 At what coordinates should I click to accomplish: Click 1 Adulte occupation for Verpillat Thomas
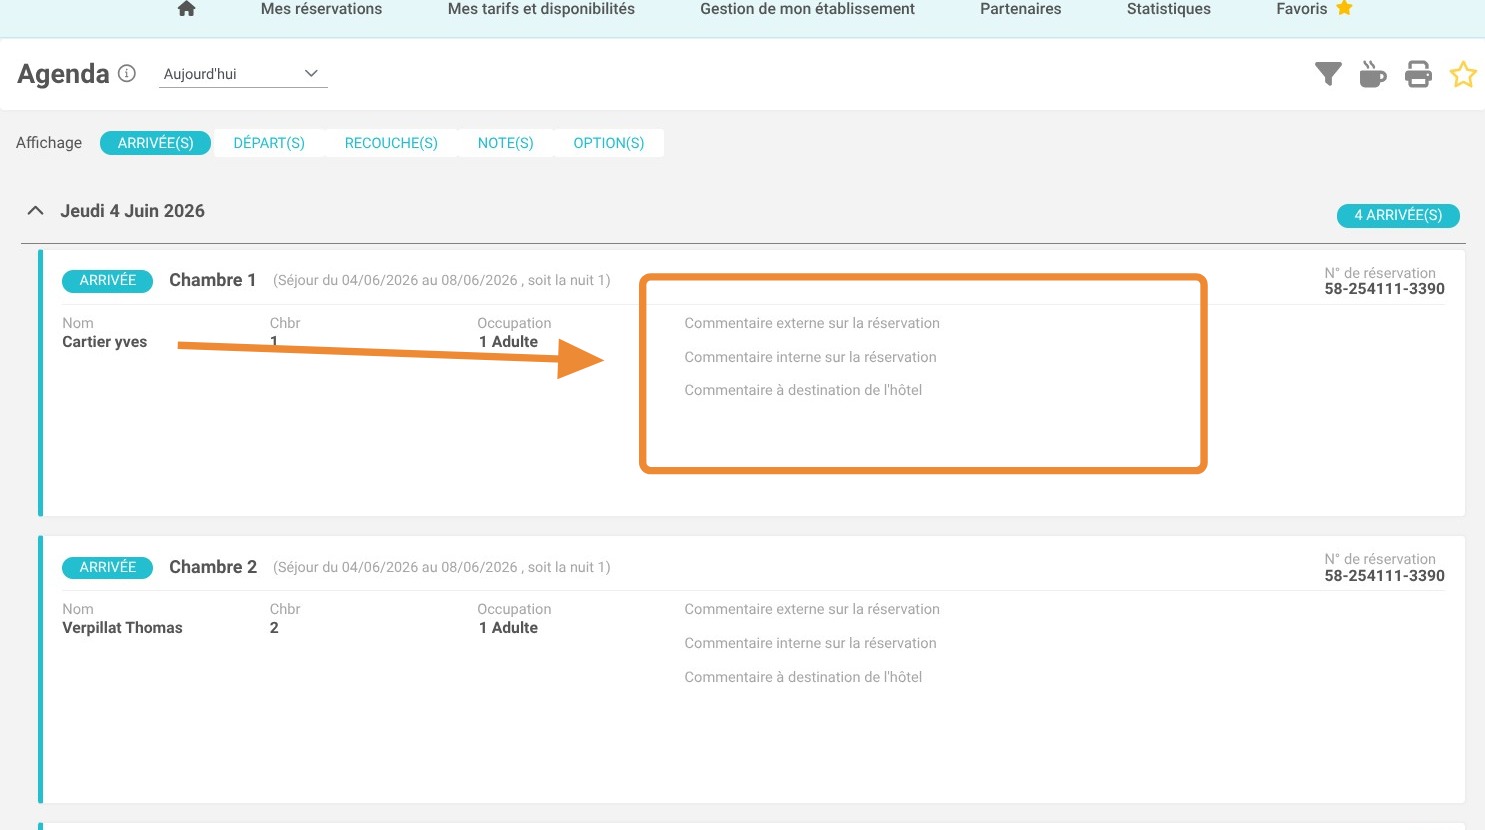508,628
